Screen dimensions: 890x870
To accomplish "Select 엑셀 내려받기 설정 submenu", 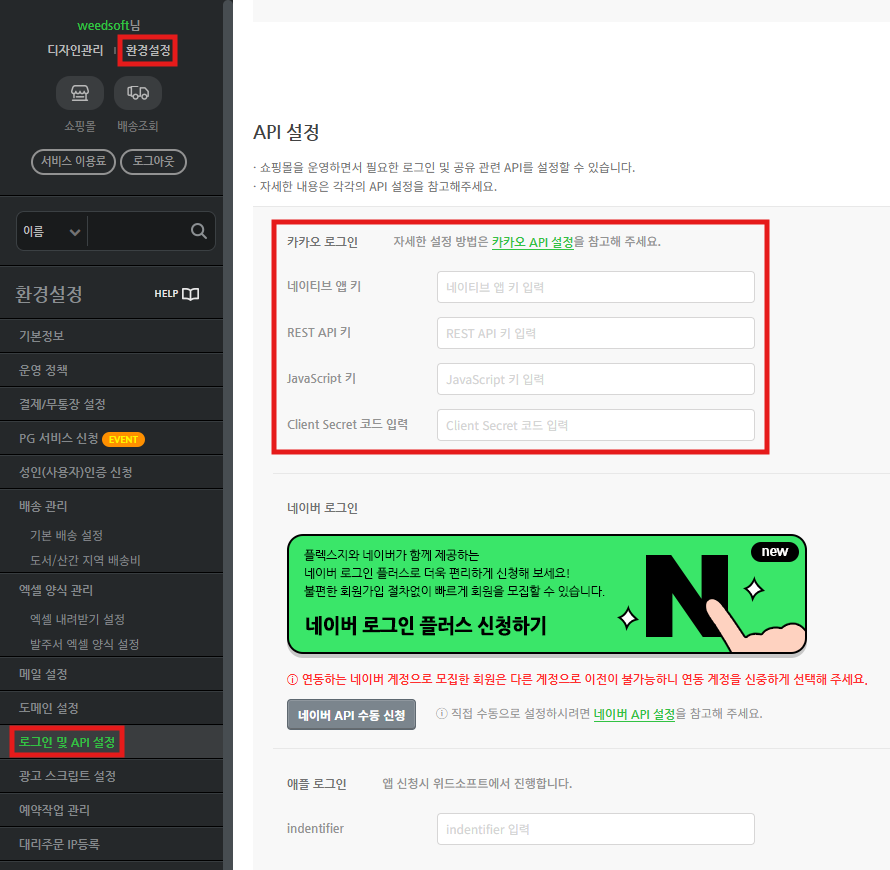I will click(x=77, y=620).
